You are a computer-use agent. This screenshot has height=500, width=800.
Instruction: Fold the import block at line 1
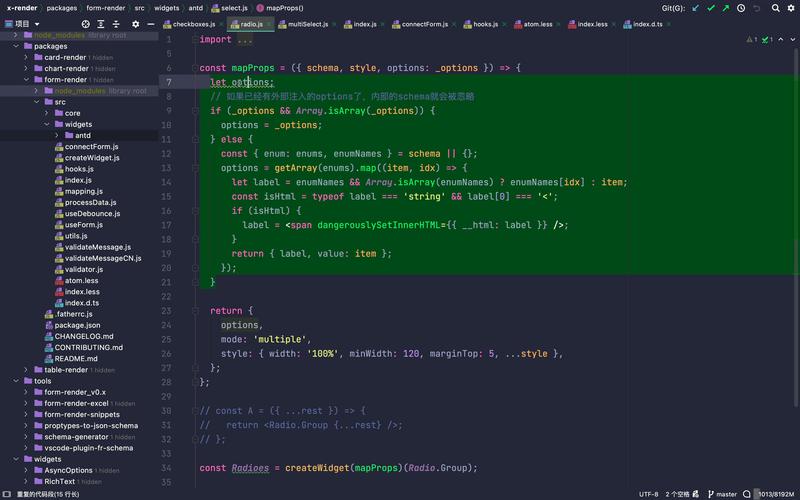point(195,39)
